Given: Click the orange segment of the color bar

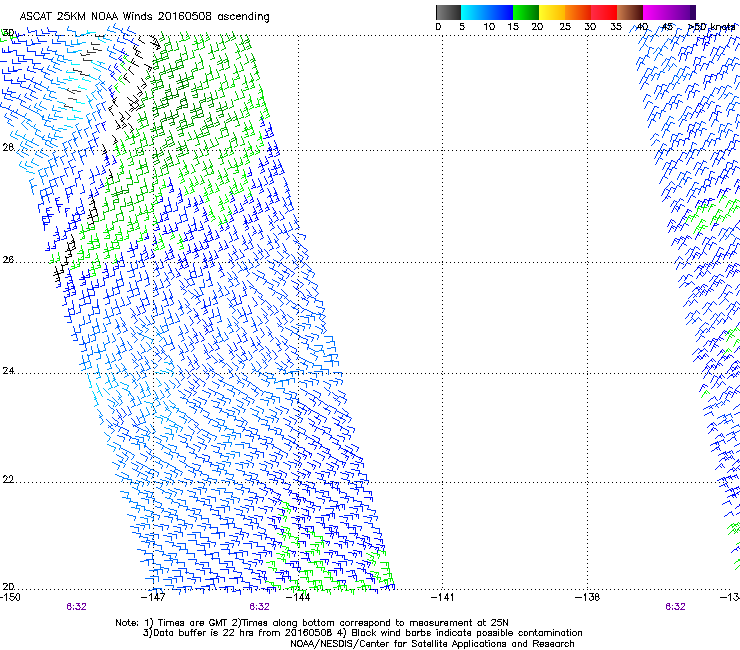Looking at the screenshot, I should 578,12.
